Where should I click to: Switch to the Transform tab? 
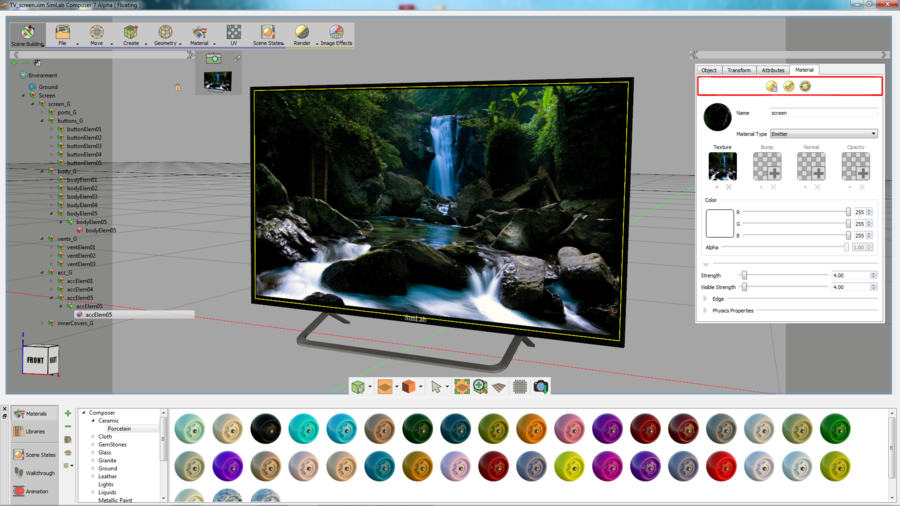click(x=739, y=70)
